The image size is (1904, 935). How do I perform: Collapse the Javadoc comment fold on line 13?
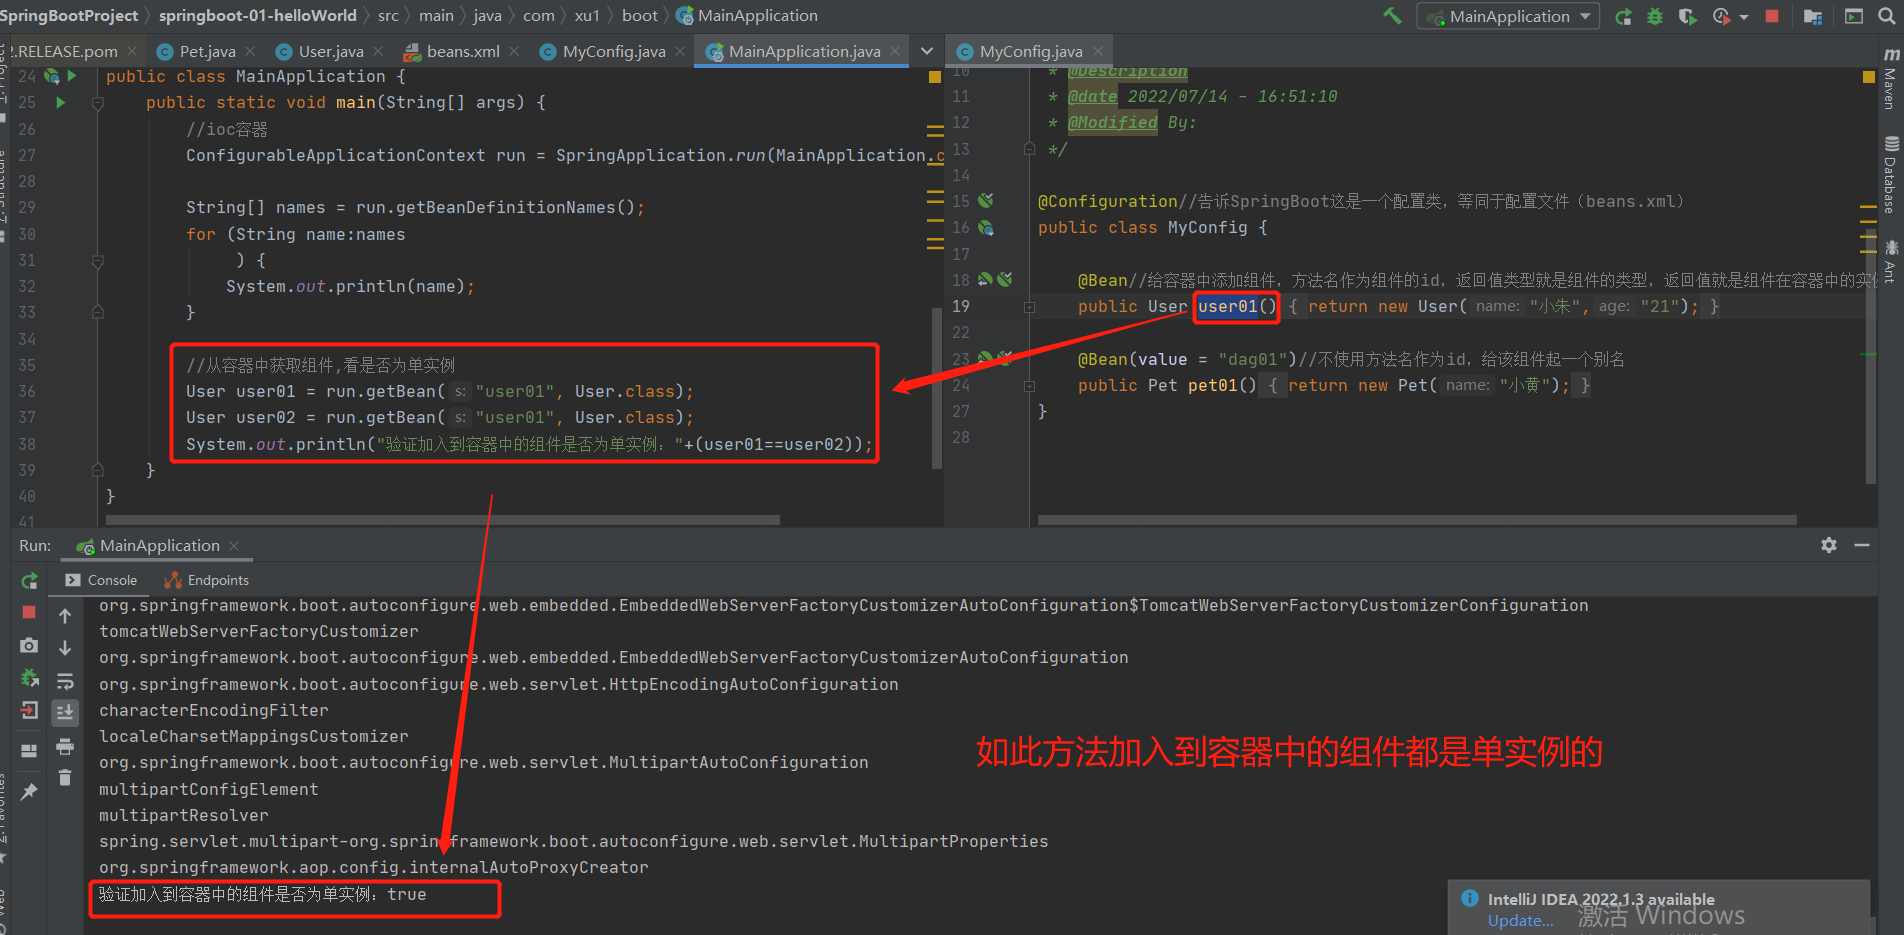(x=1029, y=149)
